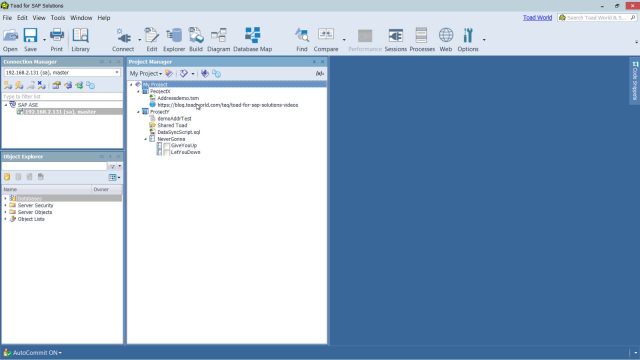Open the Tools menu
This screenshot has width=640, height=360.
[x=58, y=18]
